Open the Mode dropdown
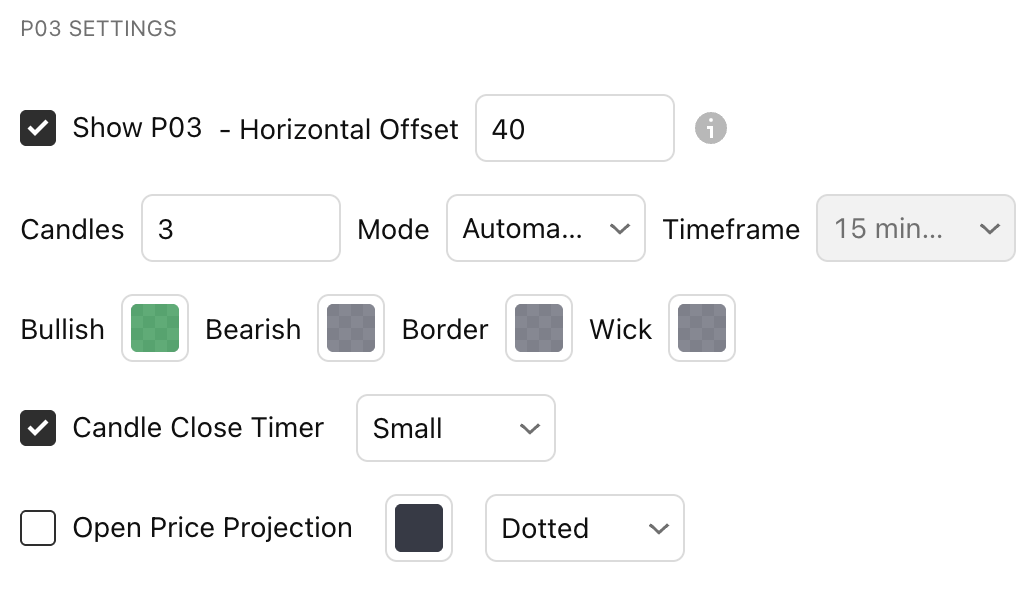 (545, 229)
